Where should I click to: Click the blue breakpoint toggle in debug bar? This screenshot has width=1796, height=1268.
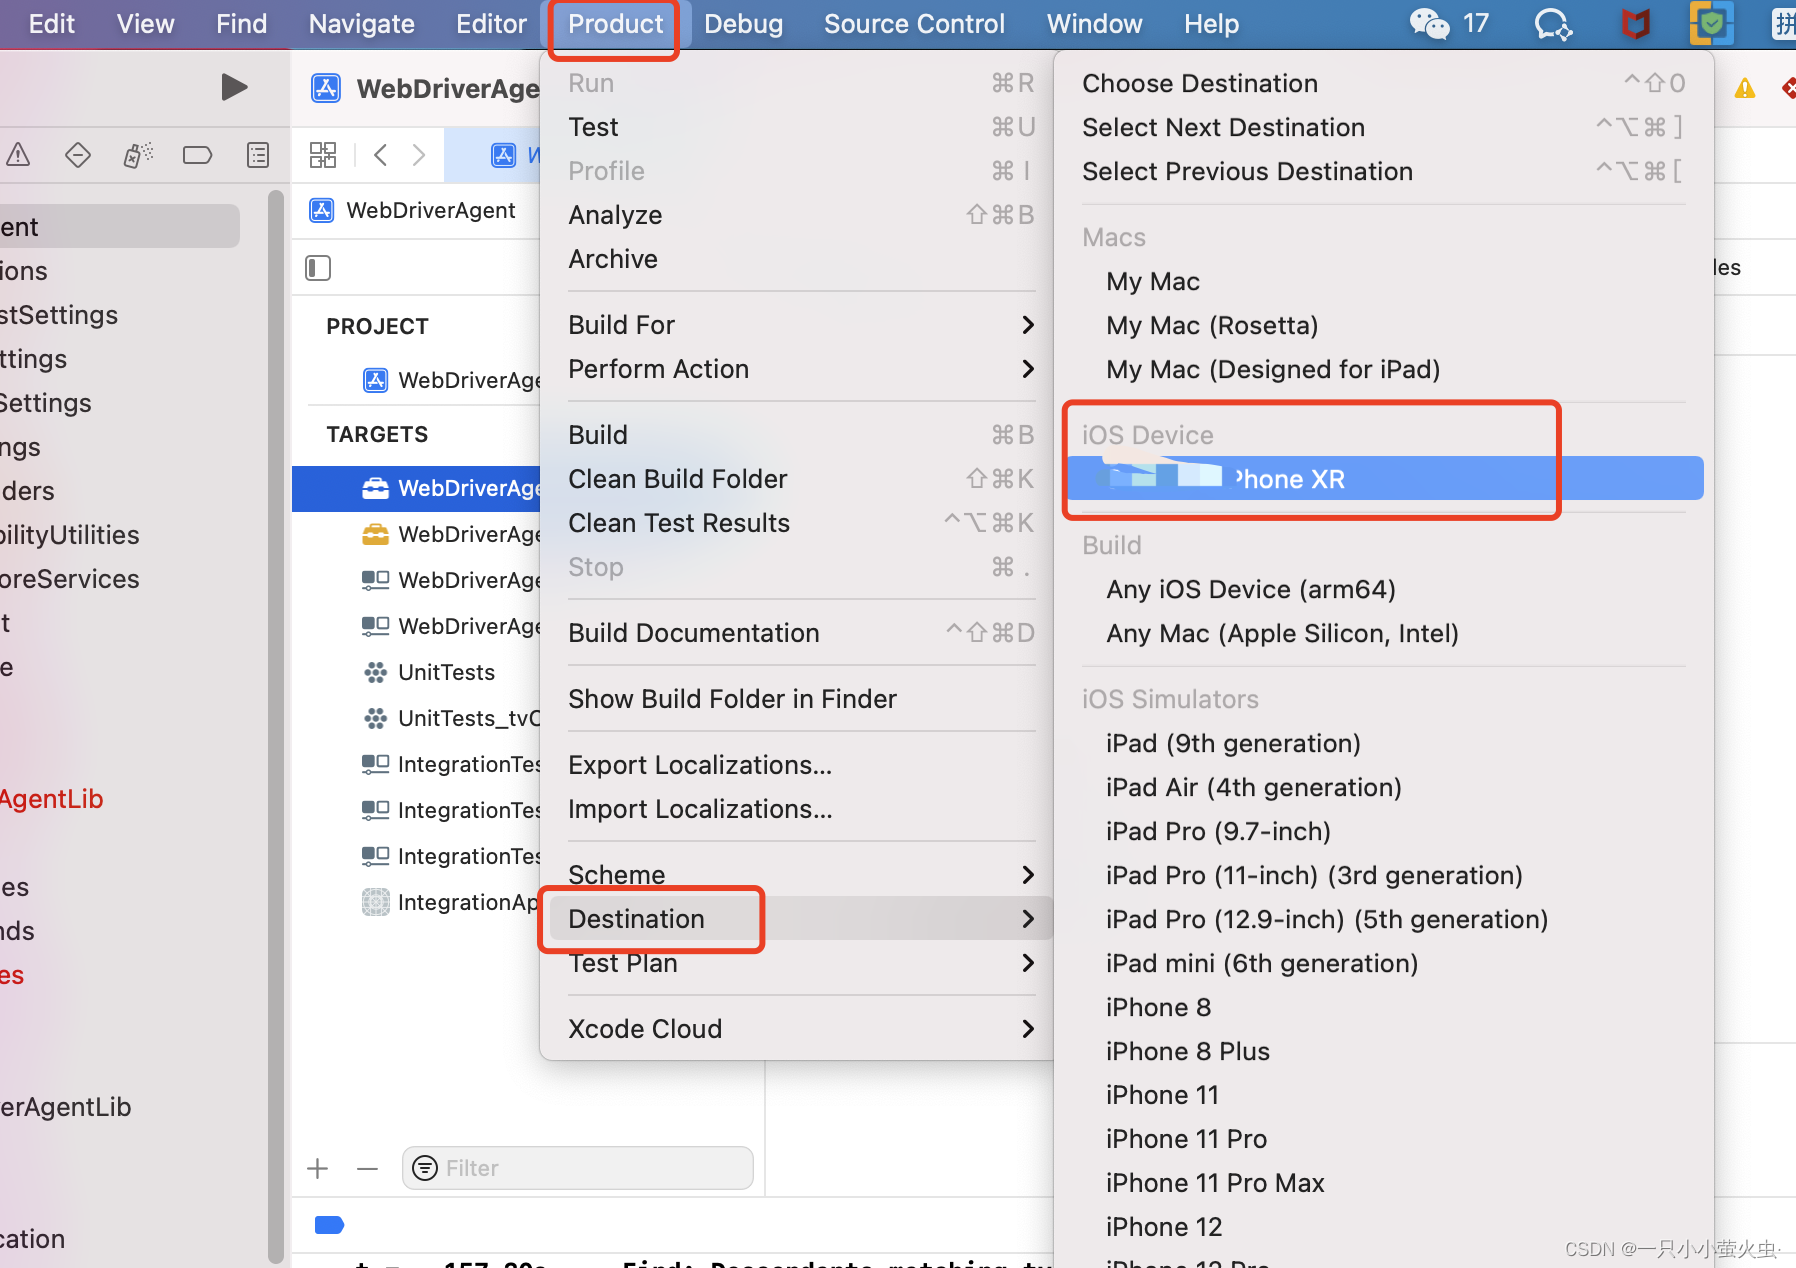click(x=329, y=1225)
